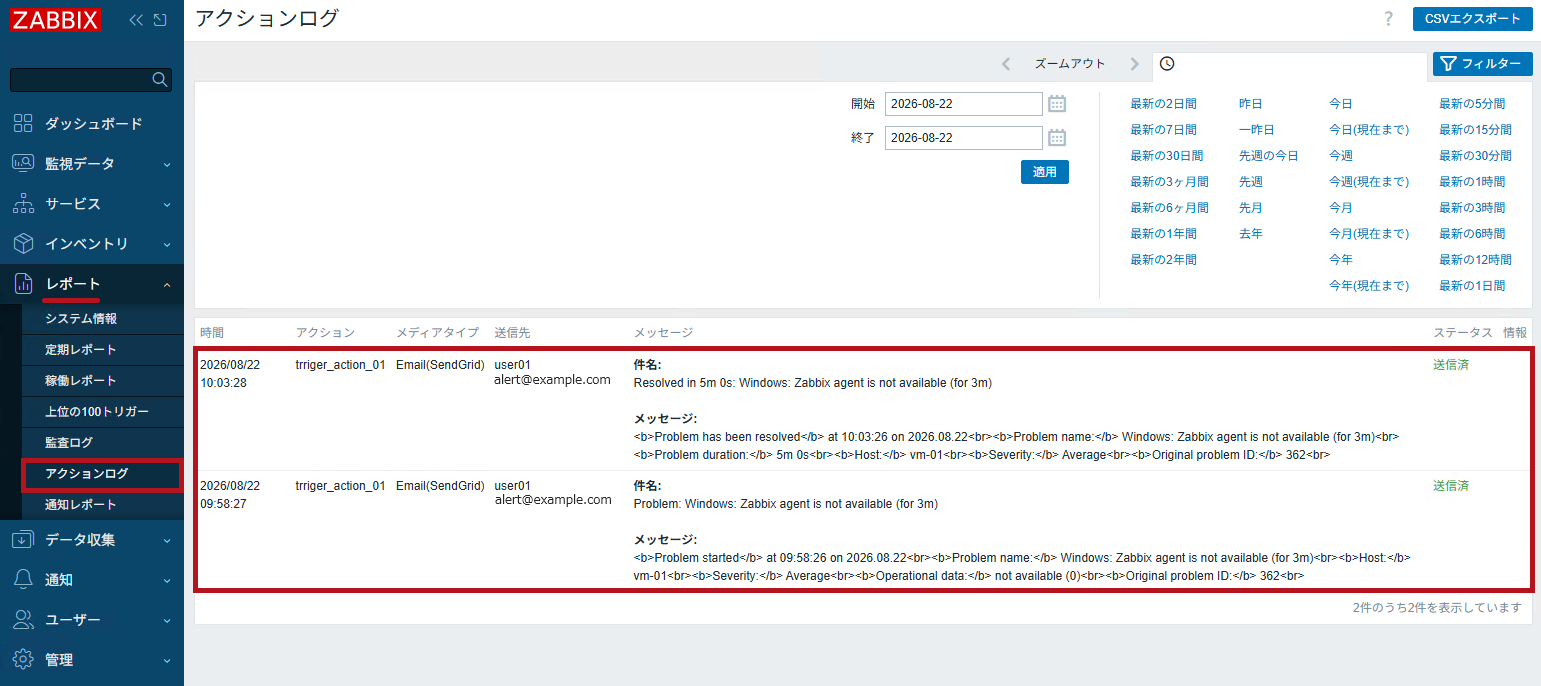Select 昨日 time range
The height and width of the screenshot is (686, 1541).
[x=1250, y=103]
